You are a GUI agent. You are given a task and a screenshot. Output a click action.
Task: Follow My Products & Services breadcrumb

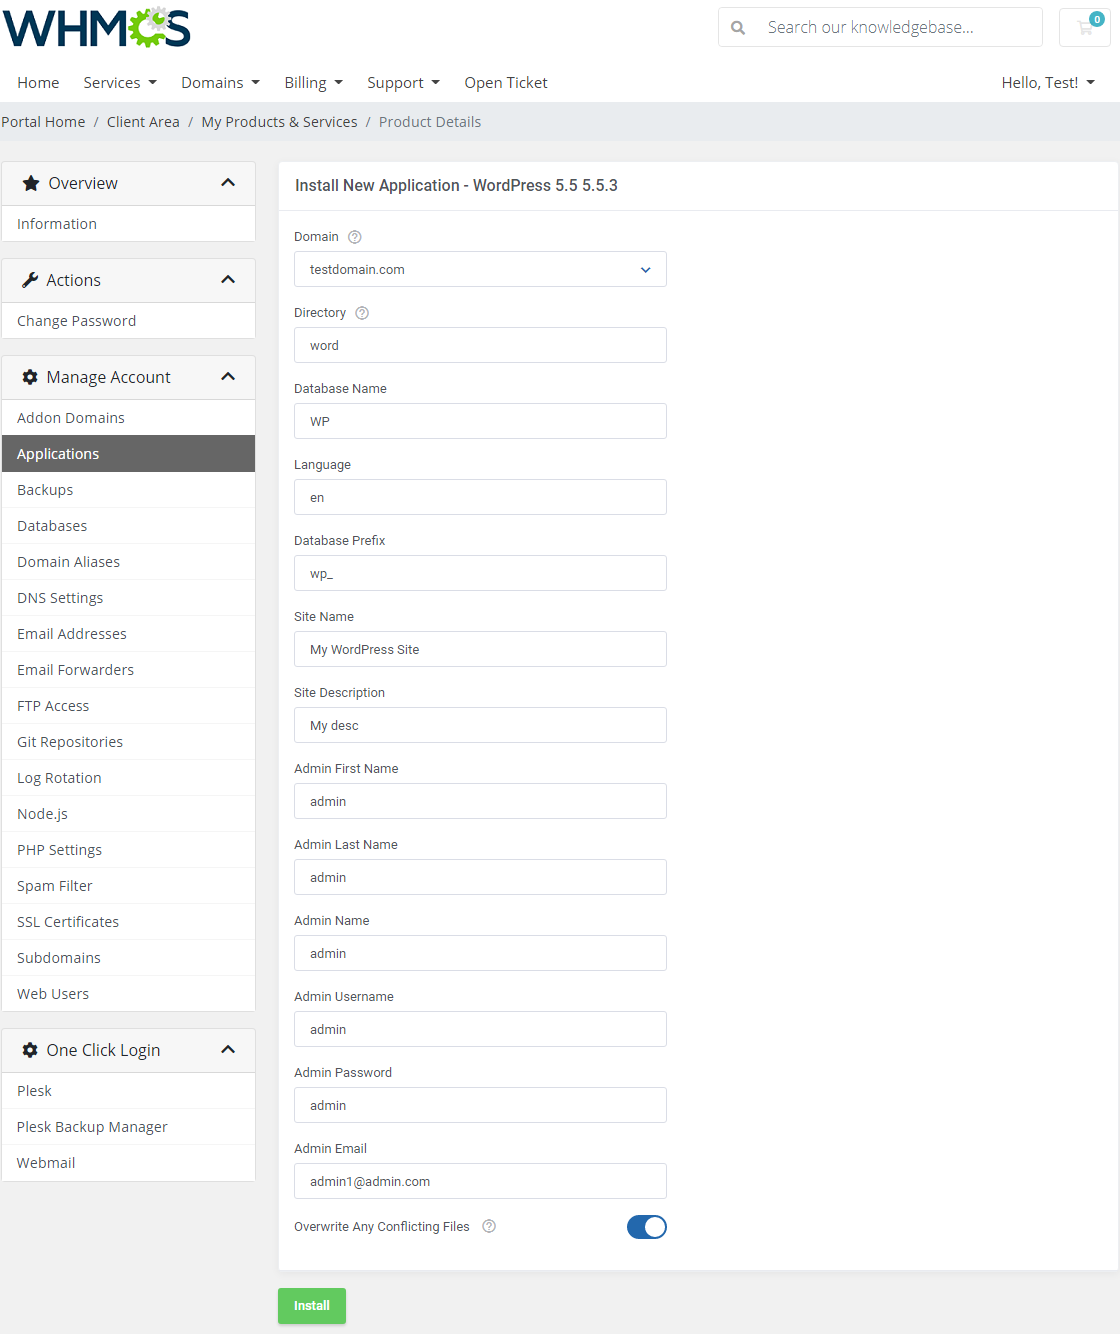click(x=279, y=122)
